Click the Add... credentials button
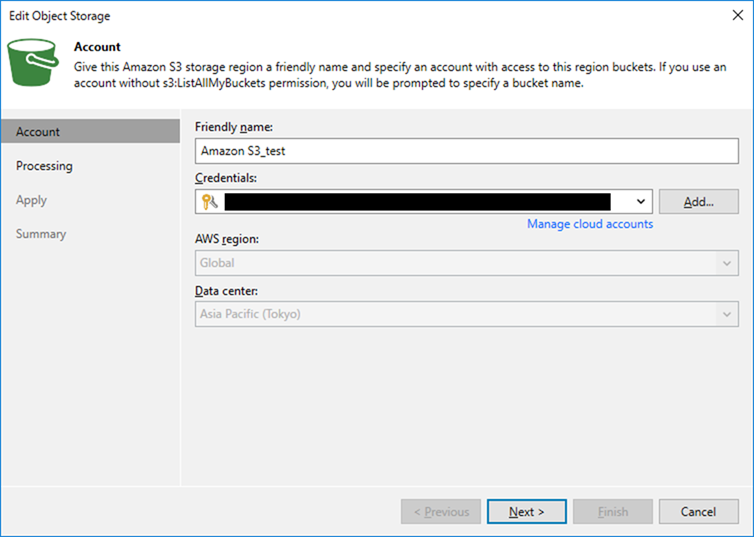The image size is (754, 537). coord(699,201)
